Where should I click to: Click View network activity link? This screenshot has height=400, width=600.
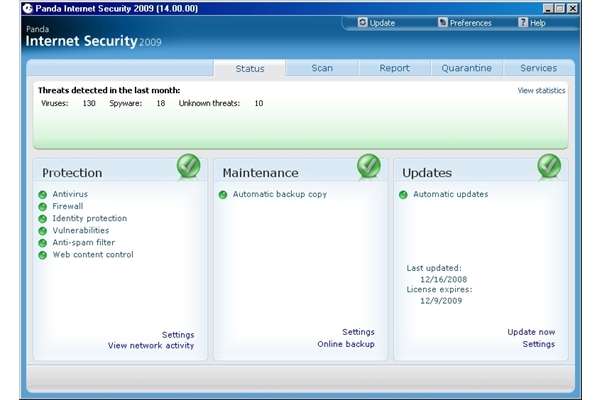click(151, 346)
